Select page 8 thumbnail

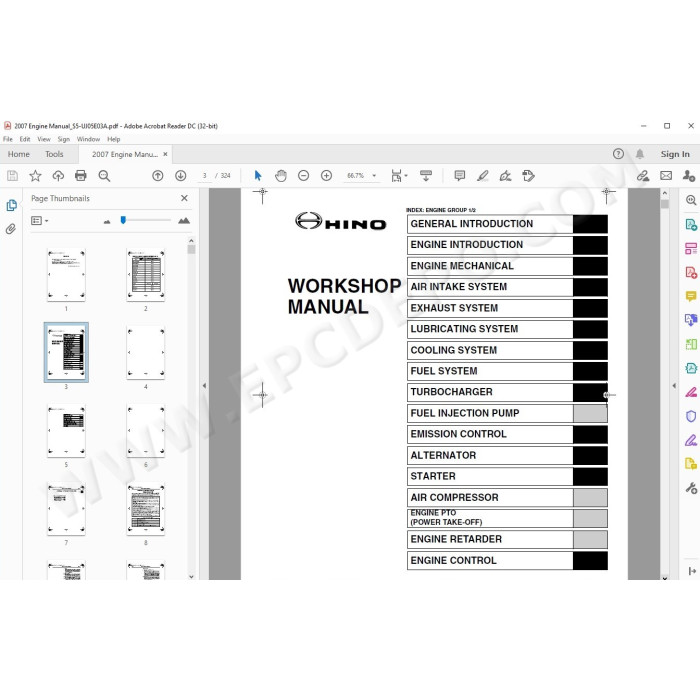click(146, 509)
